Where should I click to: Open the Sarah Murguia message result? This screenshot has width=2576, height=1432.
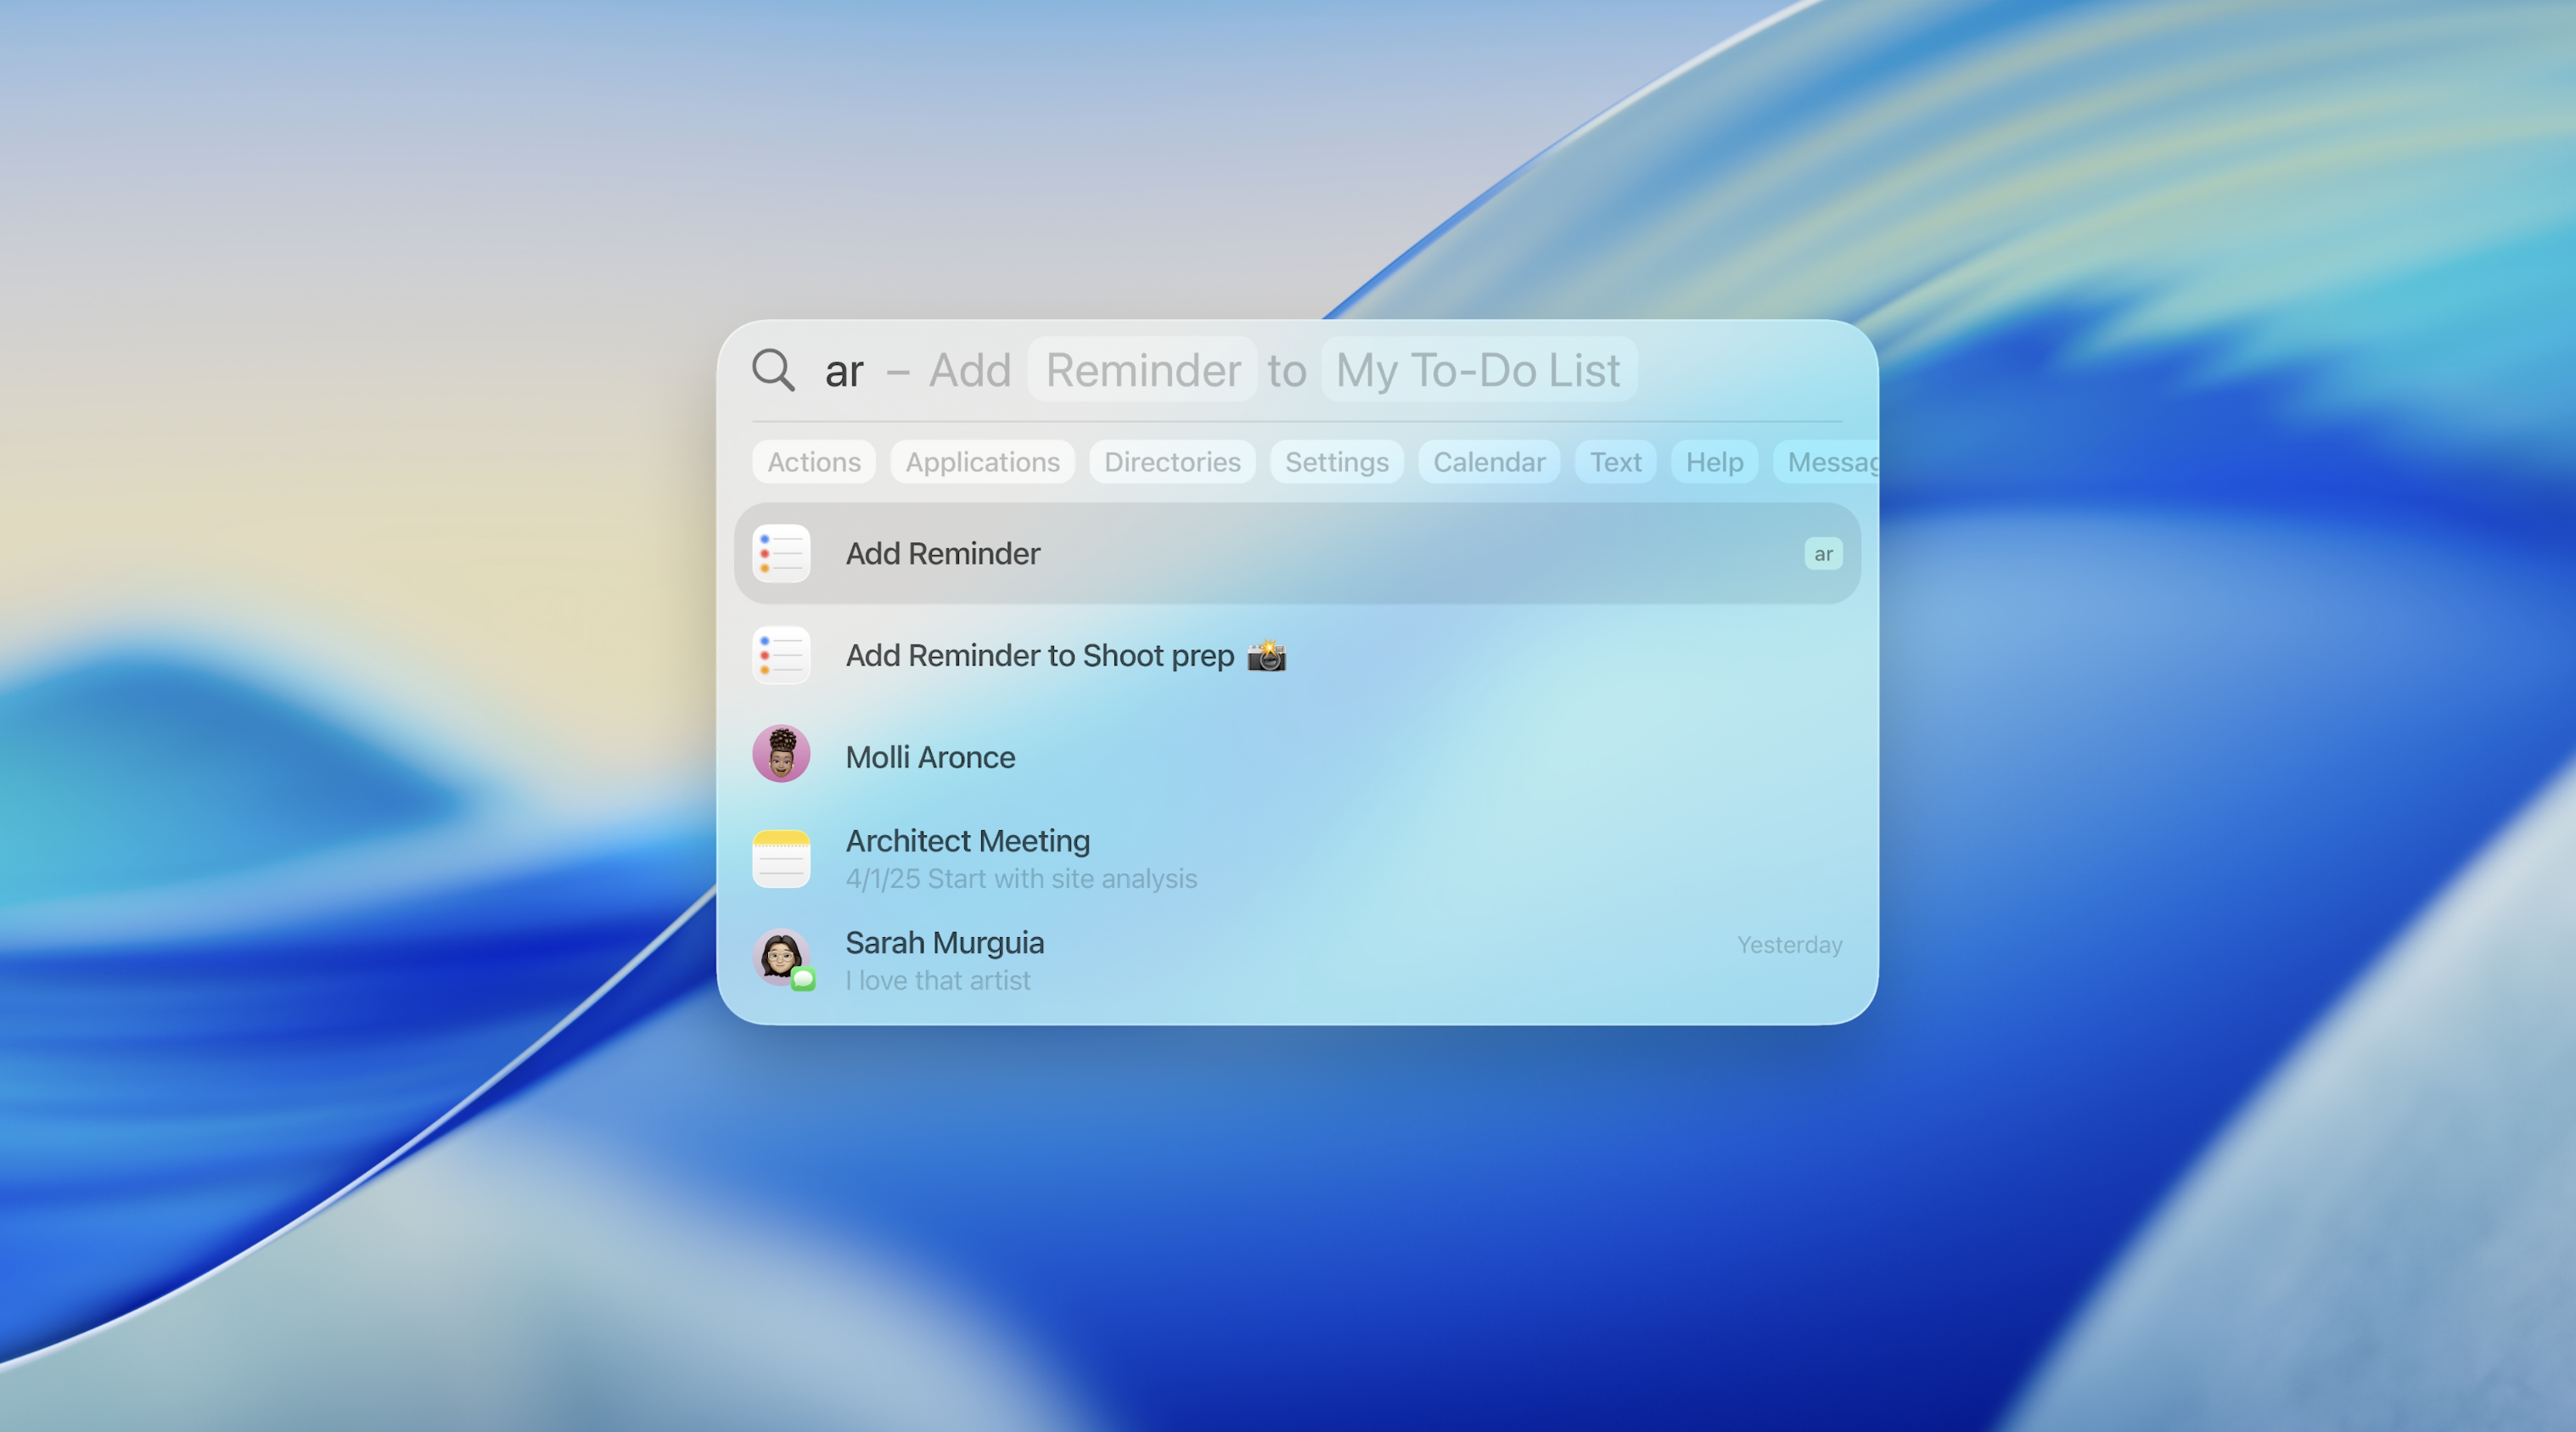point(1297,960)
